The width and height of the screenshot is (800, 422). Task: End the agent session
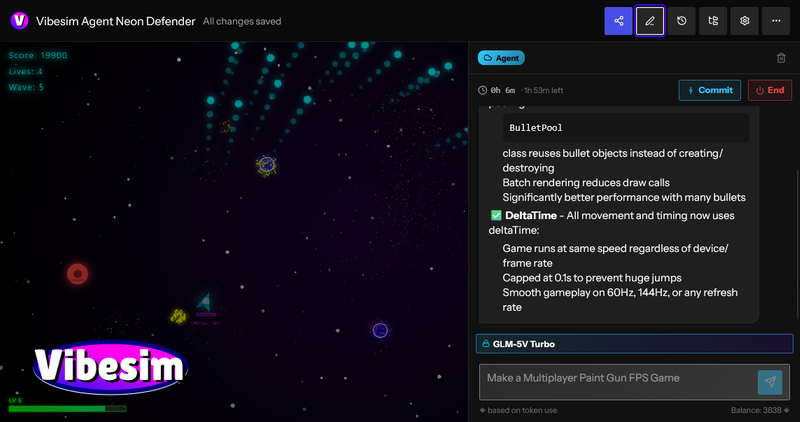[770, 90]
